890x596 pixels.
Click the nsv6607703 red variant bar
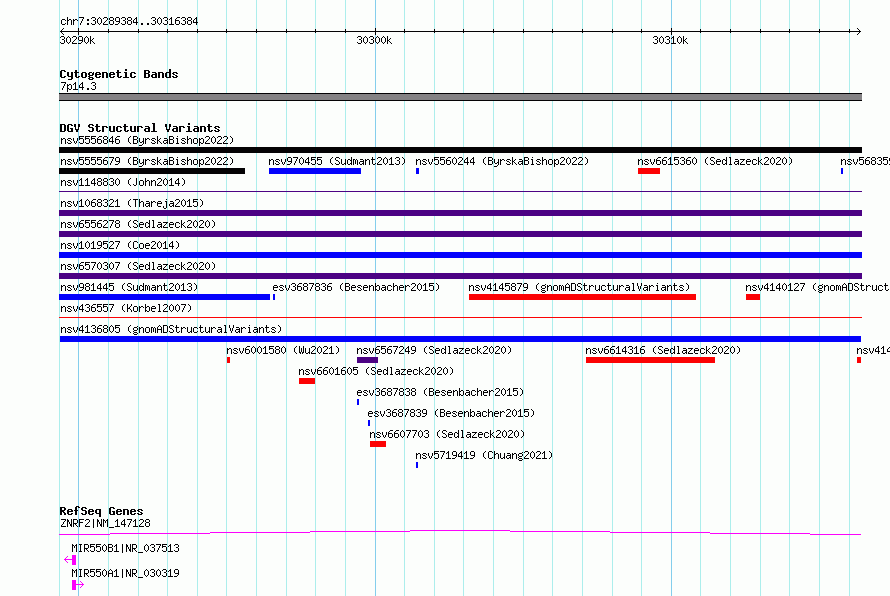coord(378,444)
